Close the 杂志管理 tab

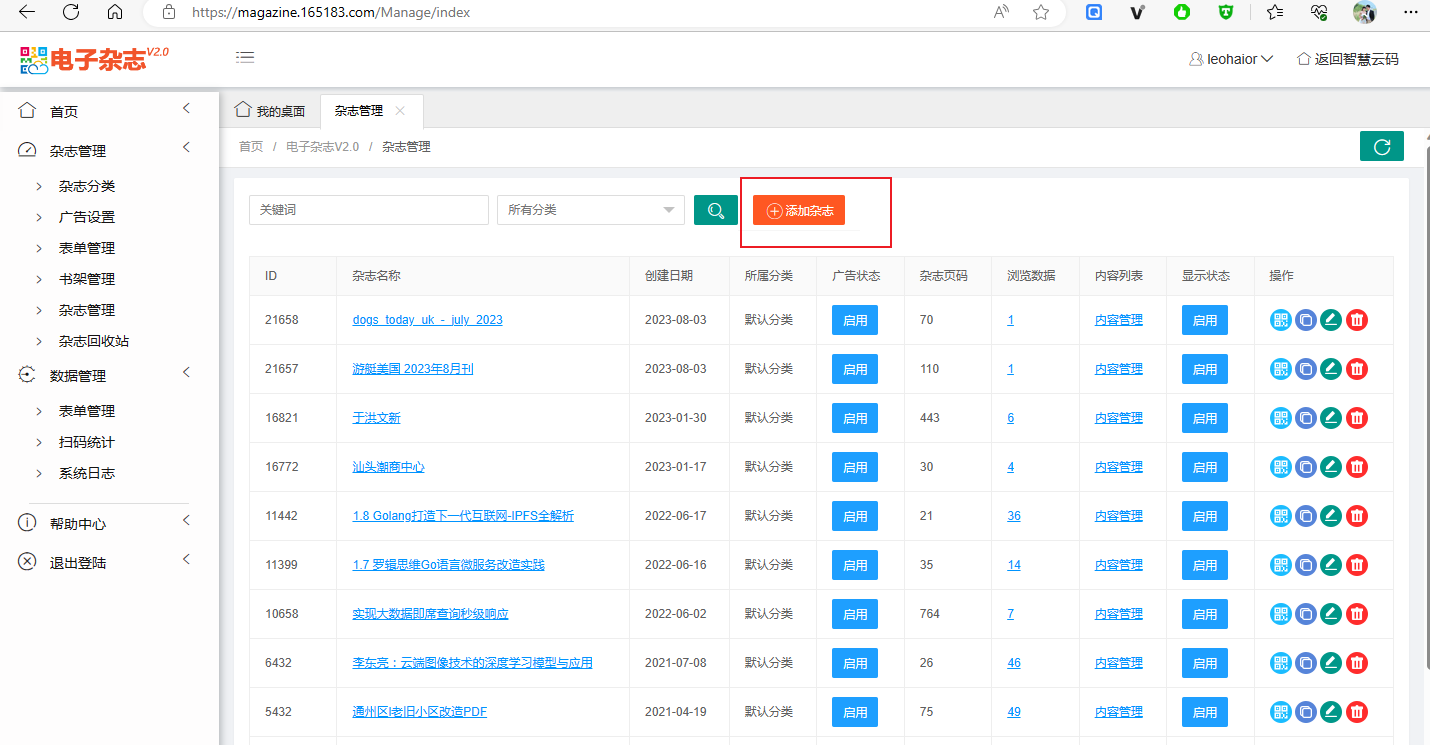click(400, 111)
